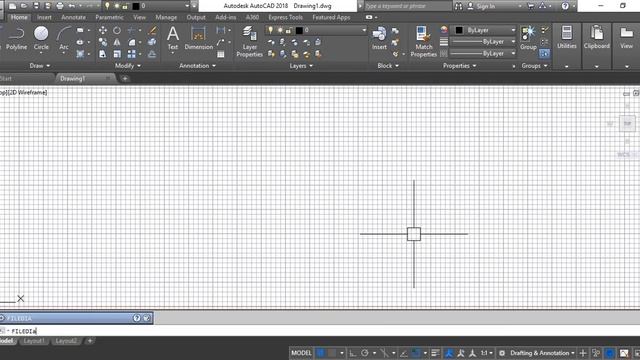
Task: Click the Group tool
Action: tap(528, 38)
